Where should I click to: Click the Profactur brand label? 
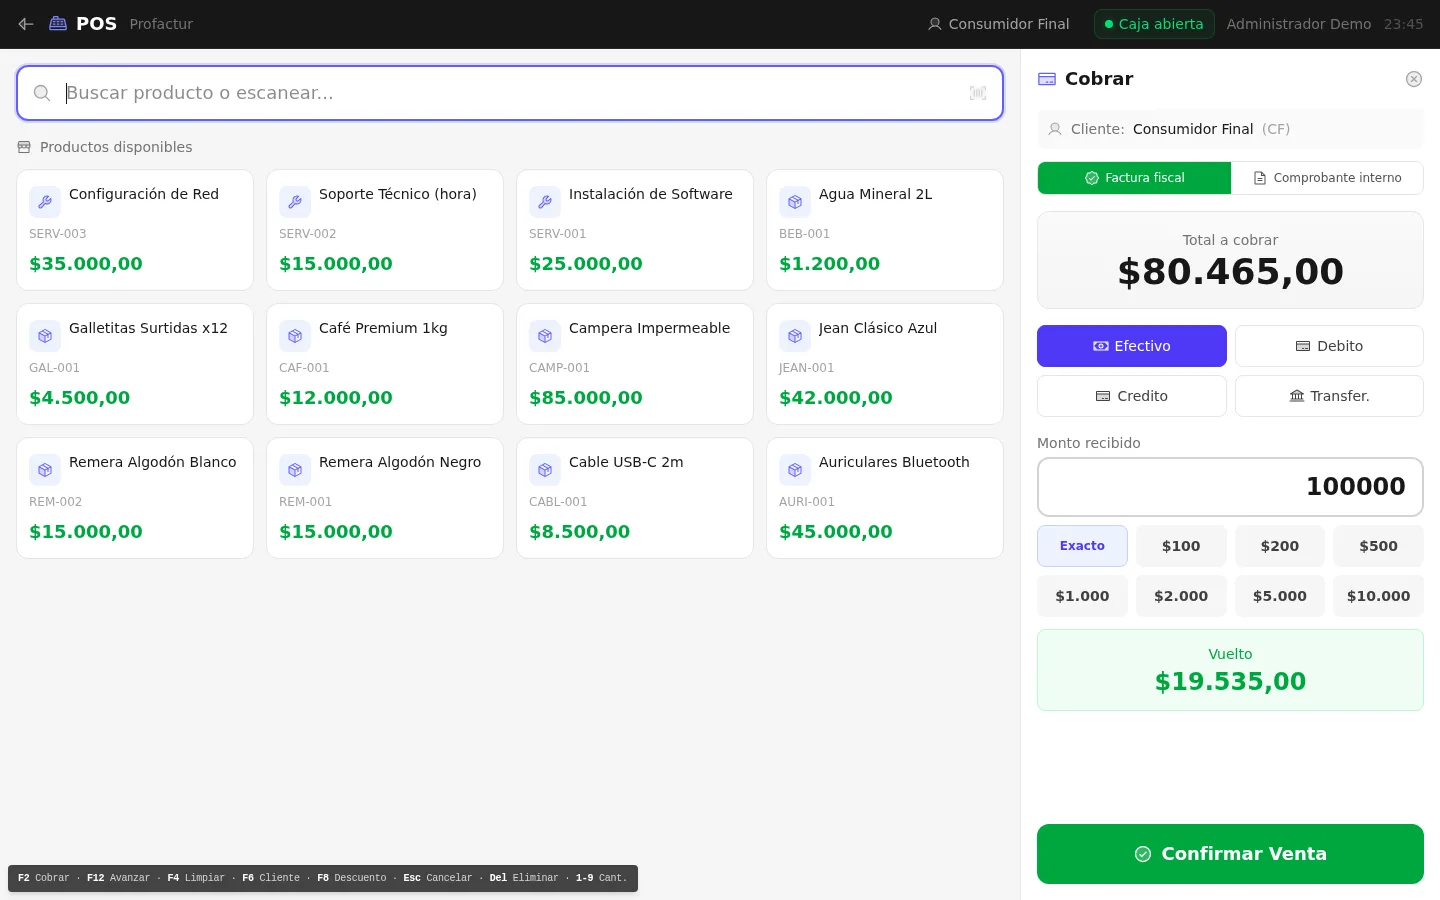(161, 24)
